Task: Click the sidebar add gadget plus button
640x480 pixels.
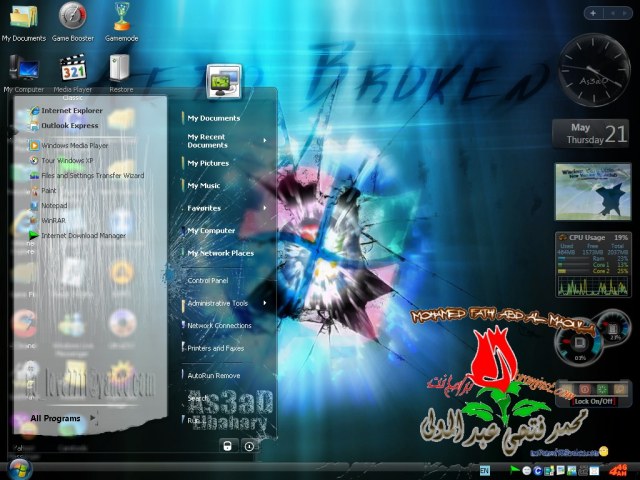Action: coord(593,13)
